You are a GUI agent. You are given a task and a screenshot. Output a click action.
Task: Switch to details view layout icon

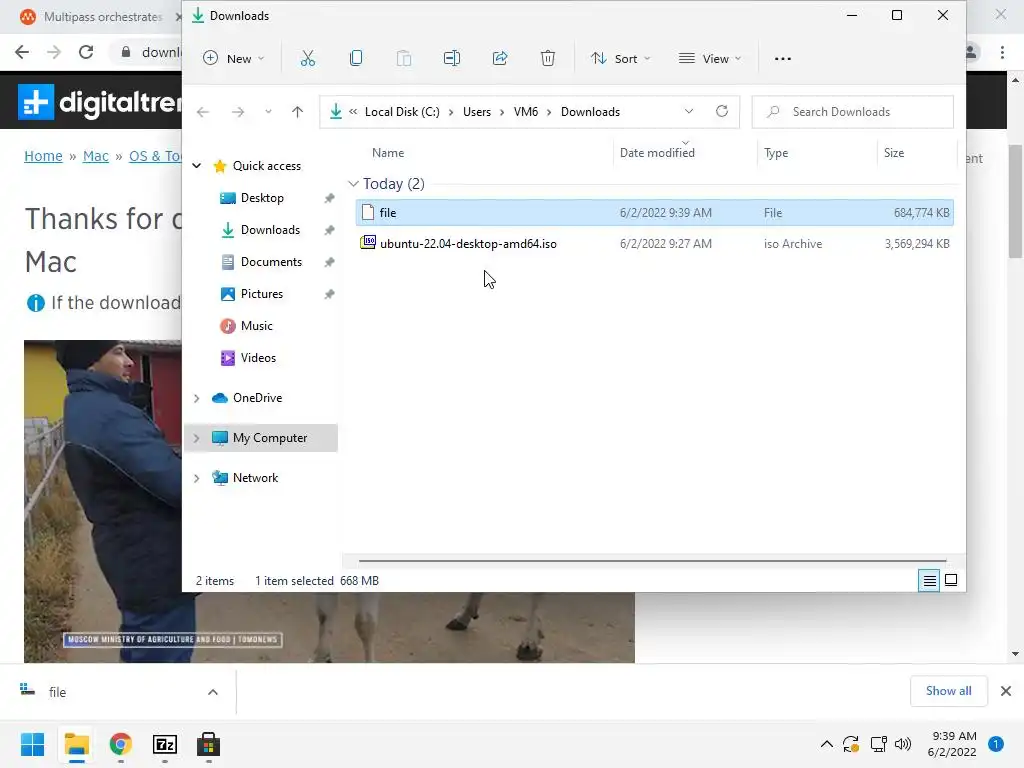tap(929, 581)
